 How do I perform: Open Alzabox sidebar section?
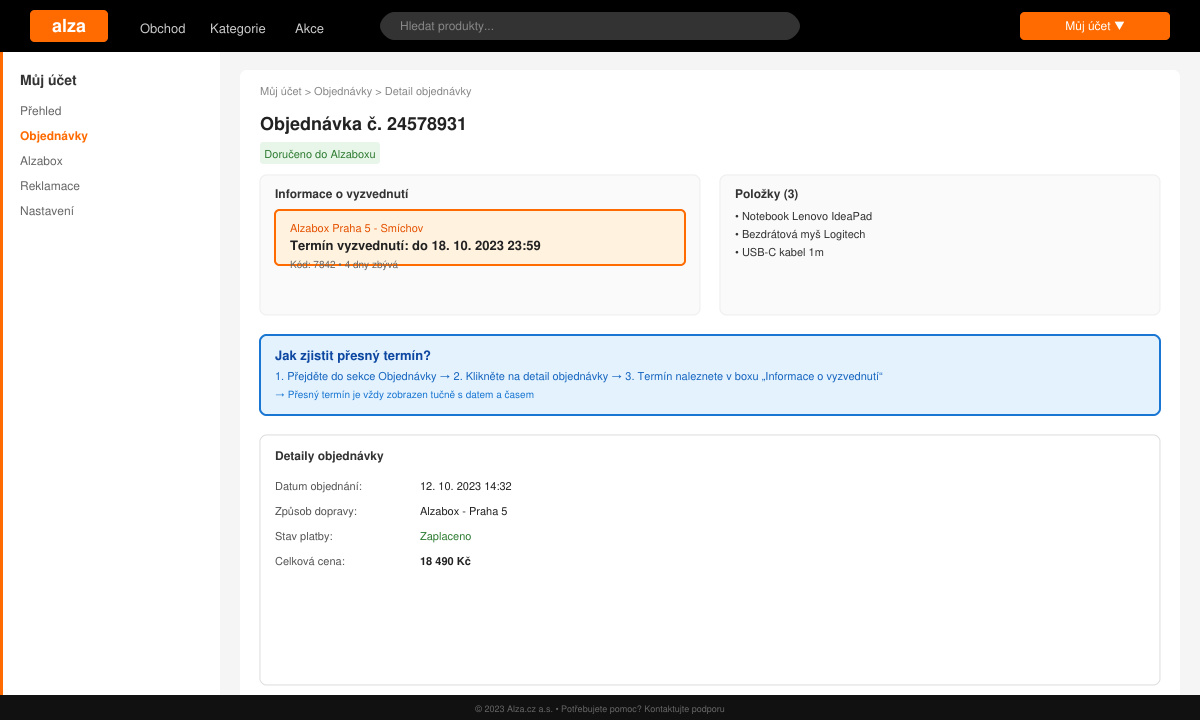[41, 161]
